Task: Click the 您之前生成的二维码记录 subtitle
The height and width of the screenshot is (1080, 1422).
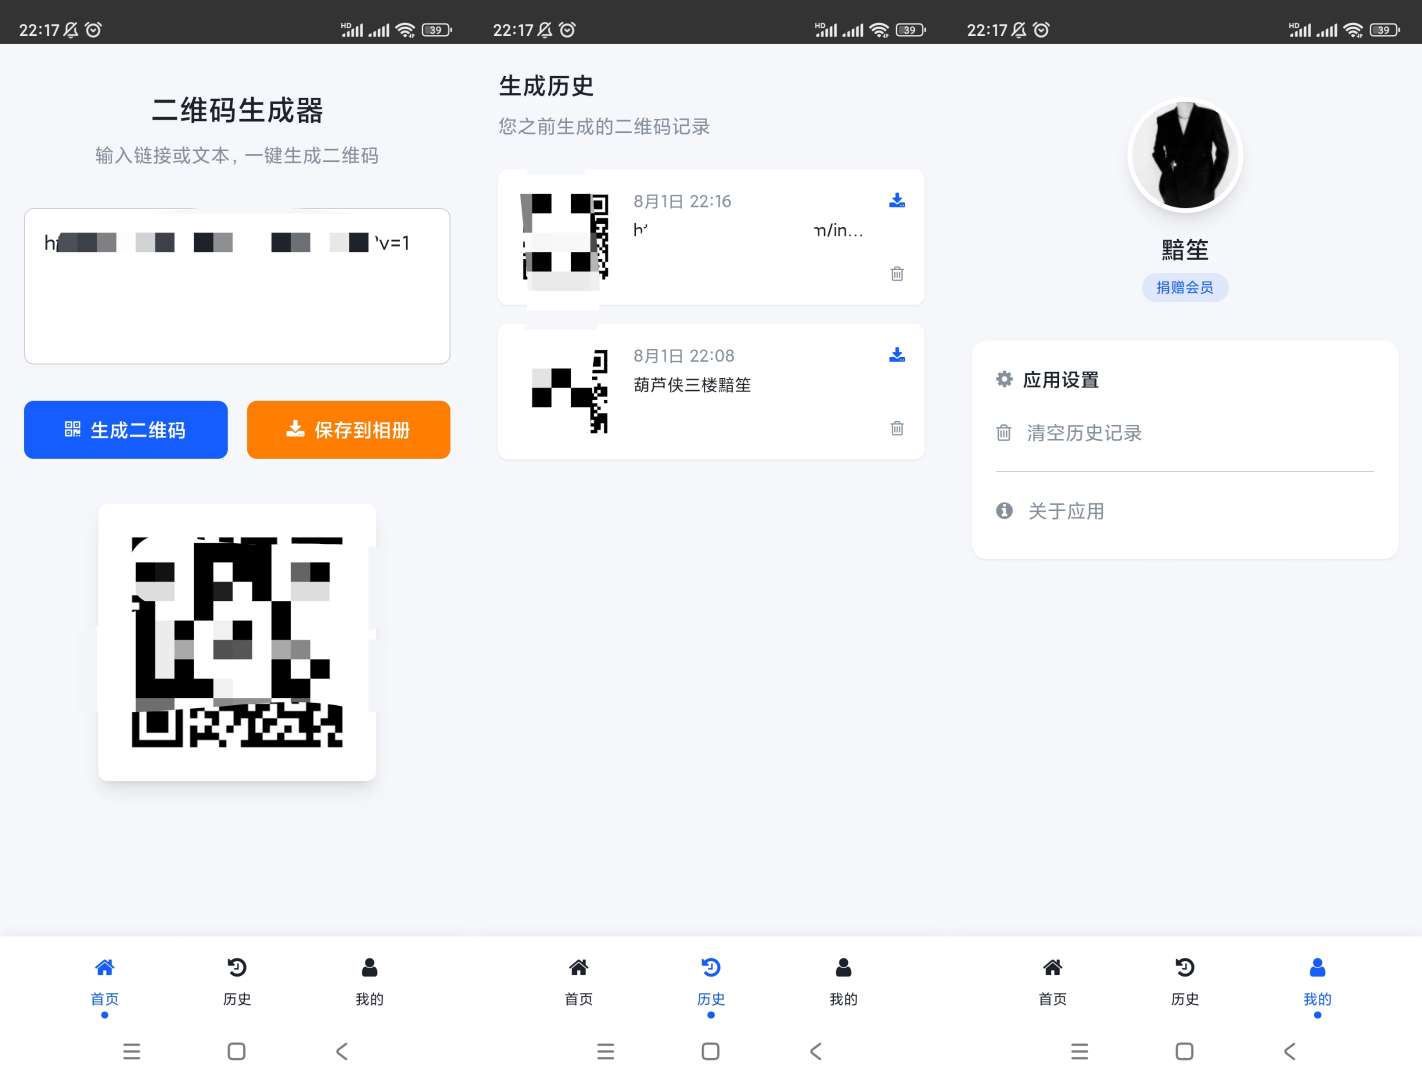Action: (604, 126)
